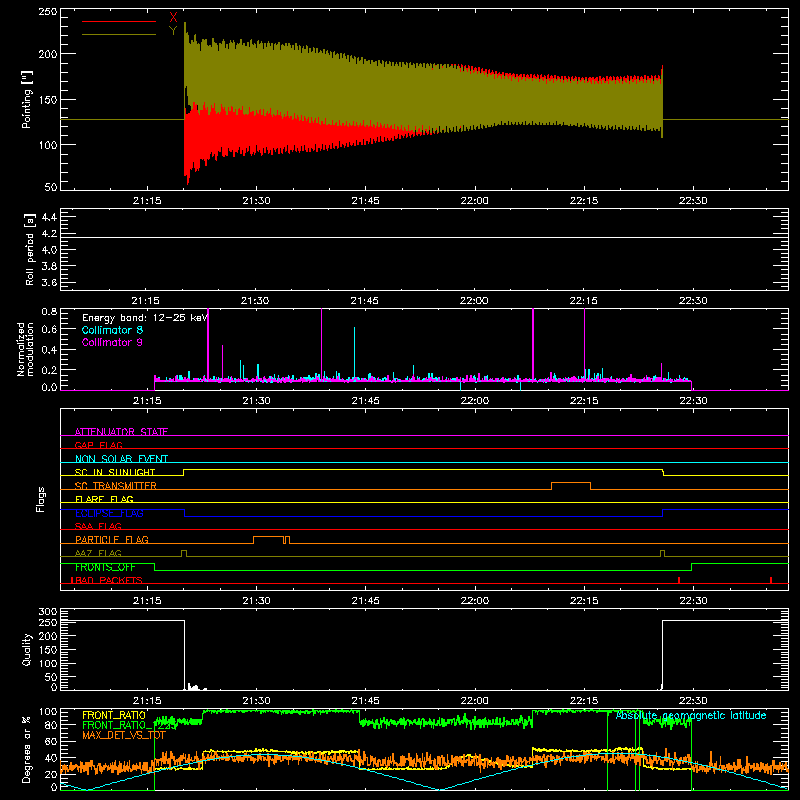Click the 0.4 tick on modulation axis
Image resolution: width=800 pixels, height=800 pixels.
(x=49, y=350)
